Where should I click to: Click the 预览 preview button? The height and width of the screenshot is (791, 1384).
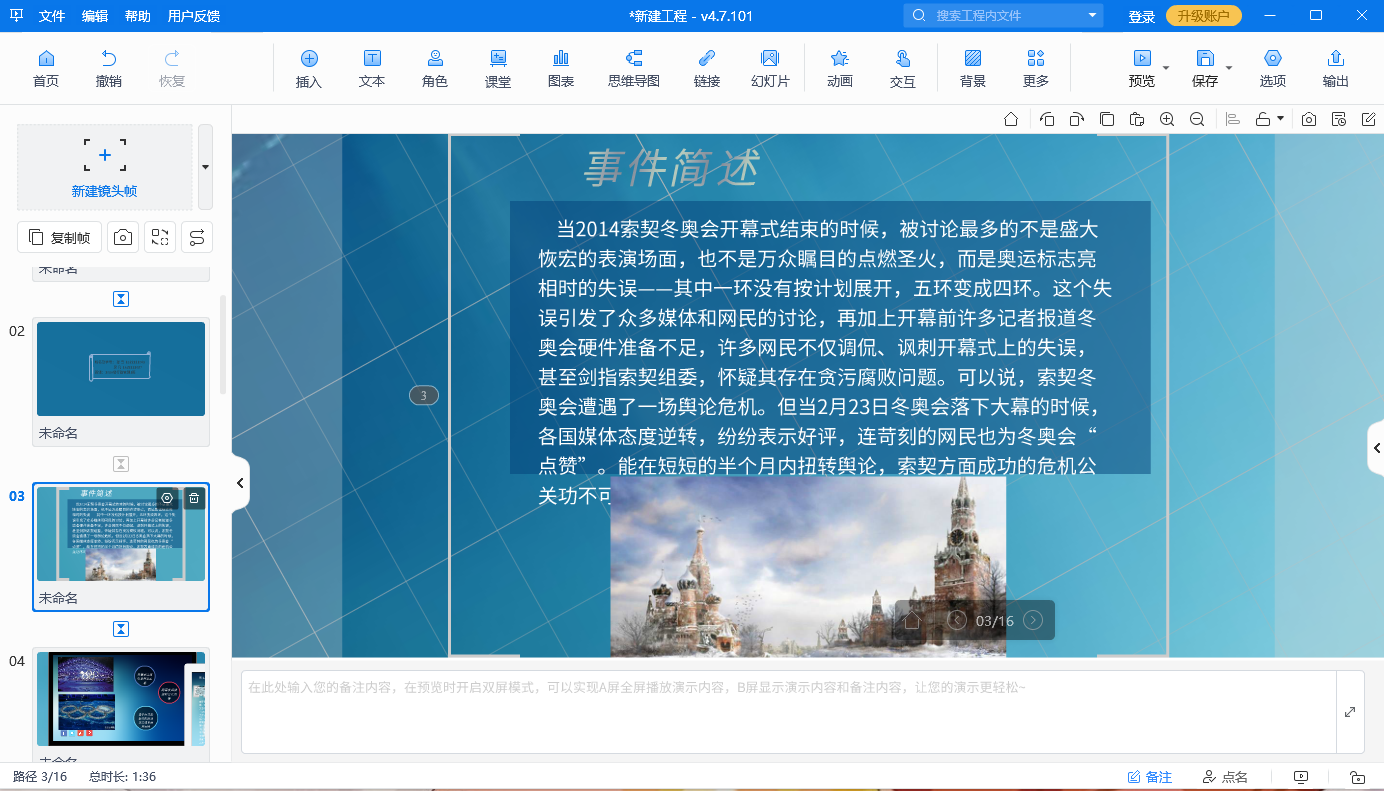[1141, 69]
